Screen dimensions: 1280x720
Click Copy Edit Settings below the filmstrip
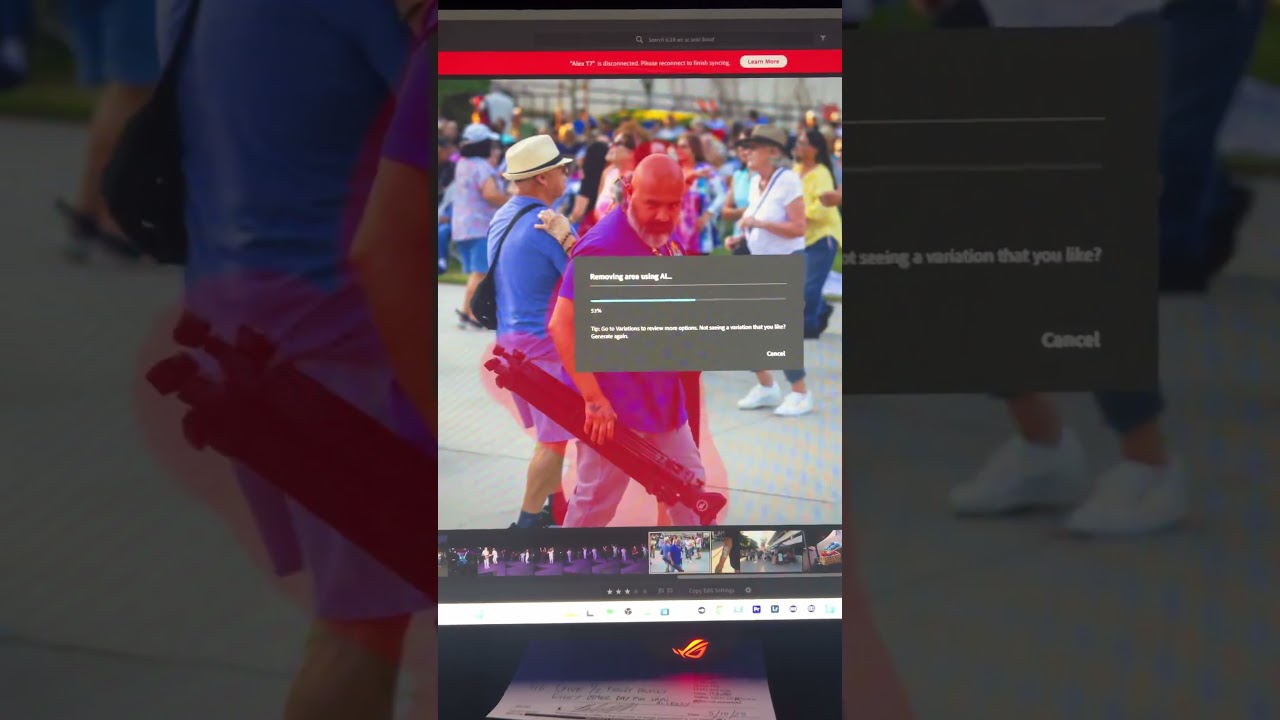click(712, 591)
